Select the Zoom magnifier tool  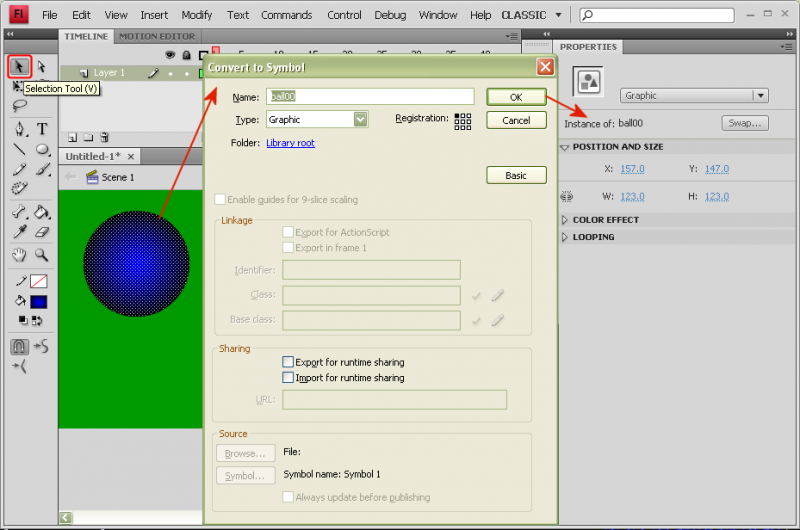pos(42,255)
